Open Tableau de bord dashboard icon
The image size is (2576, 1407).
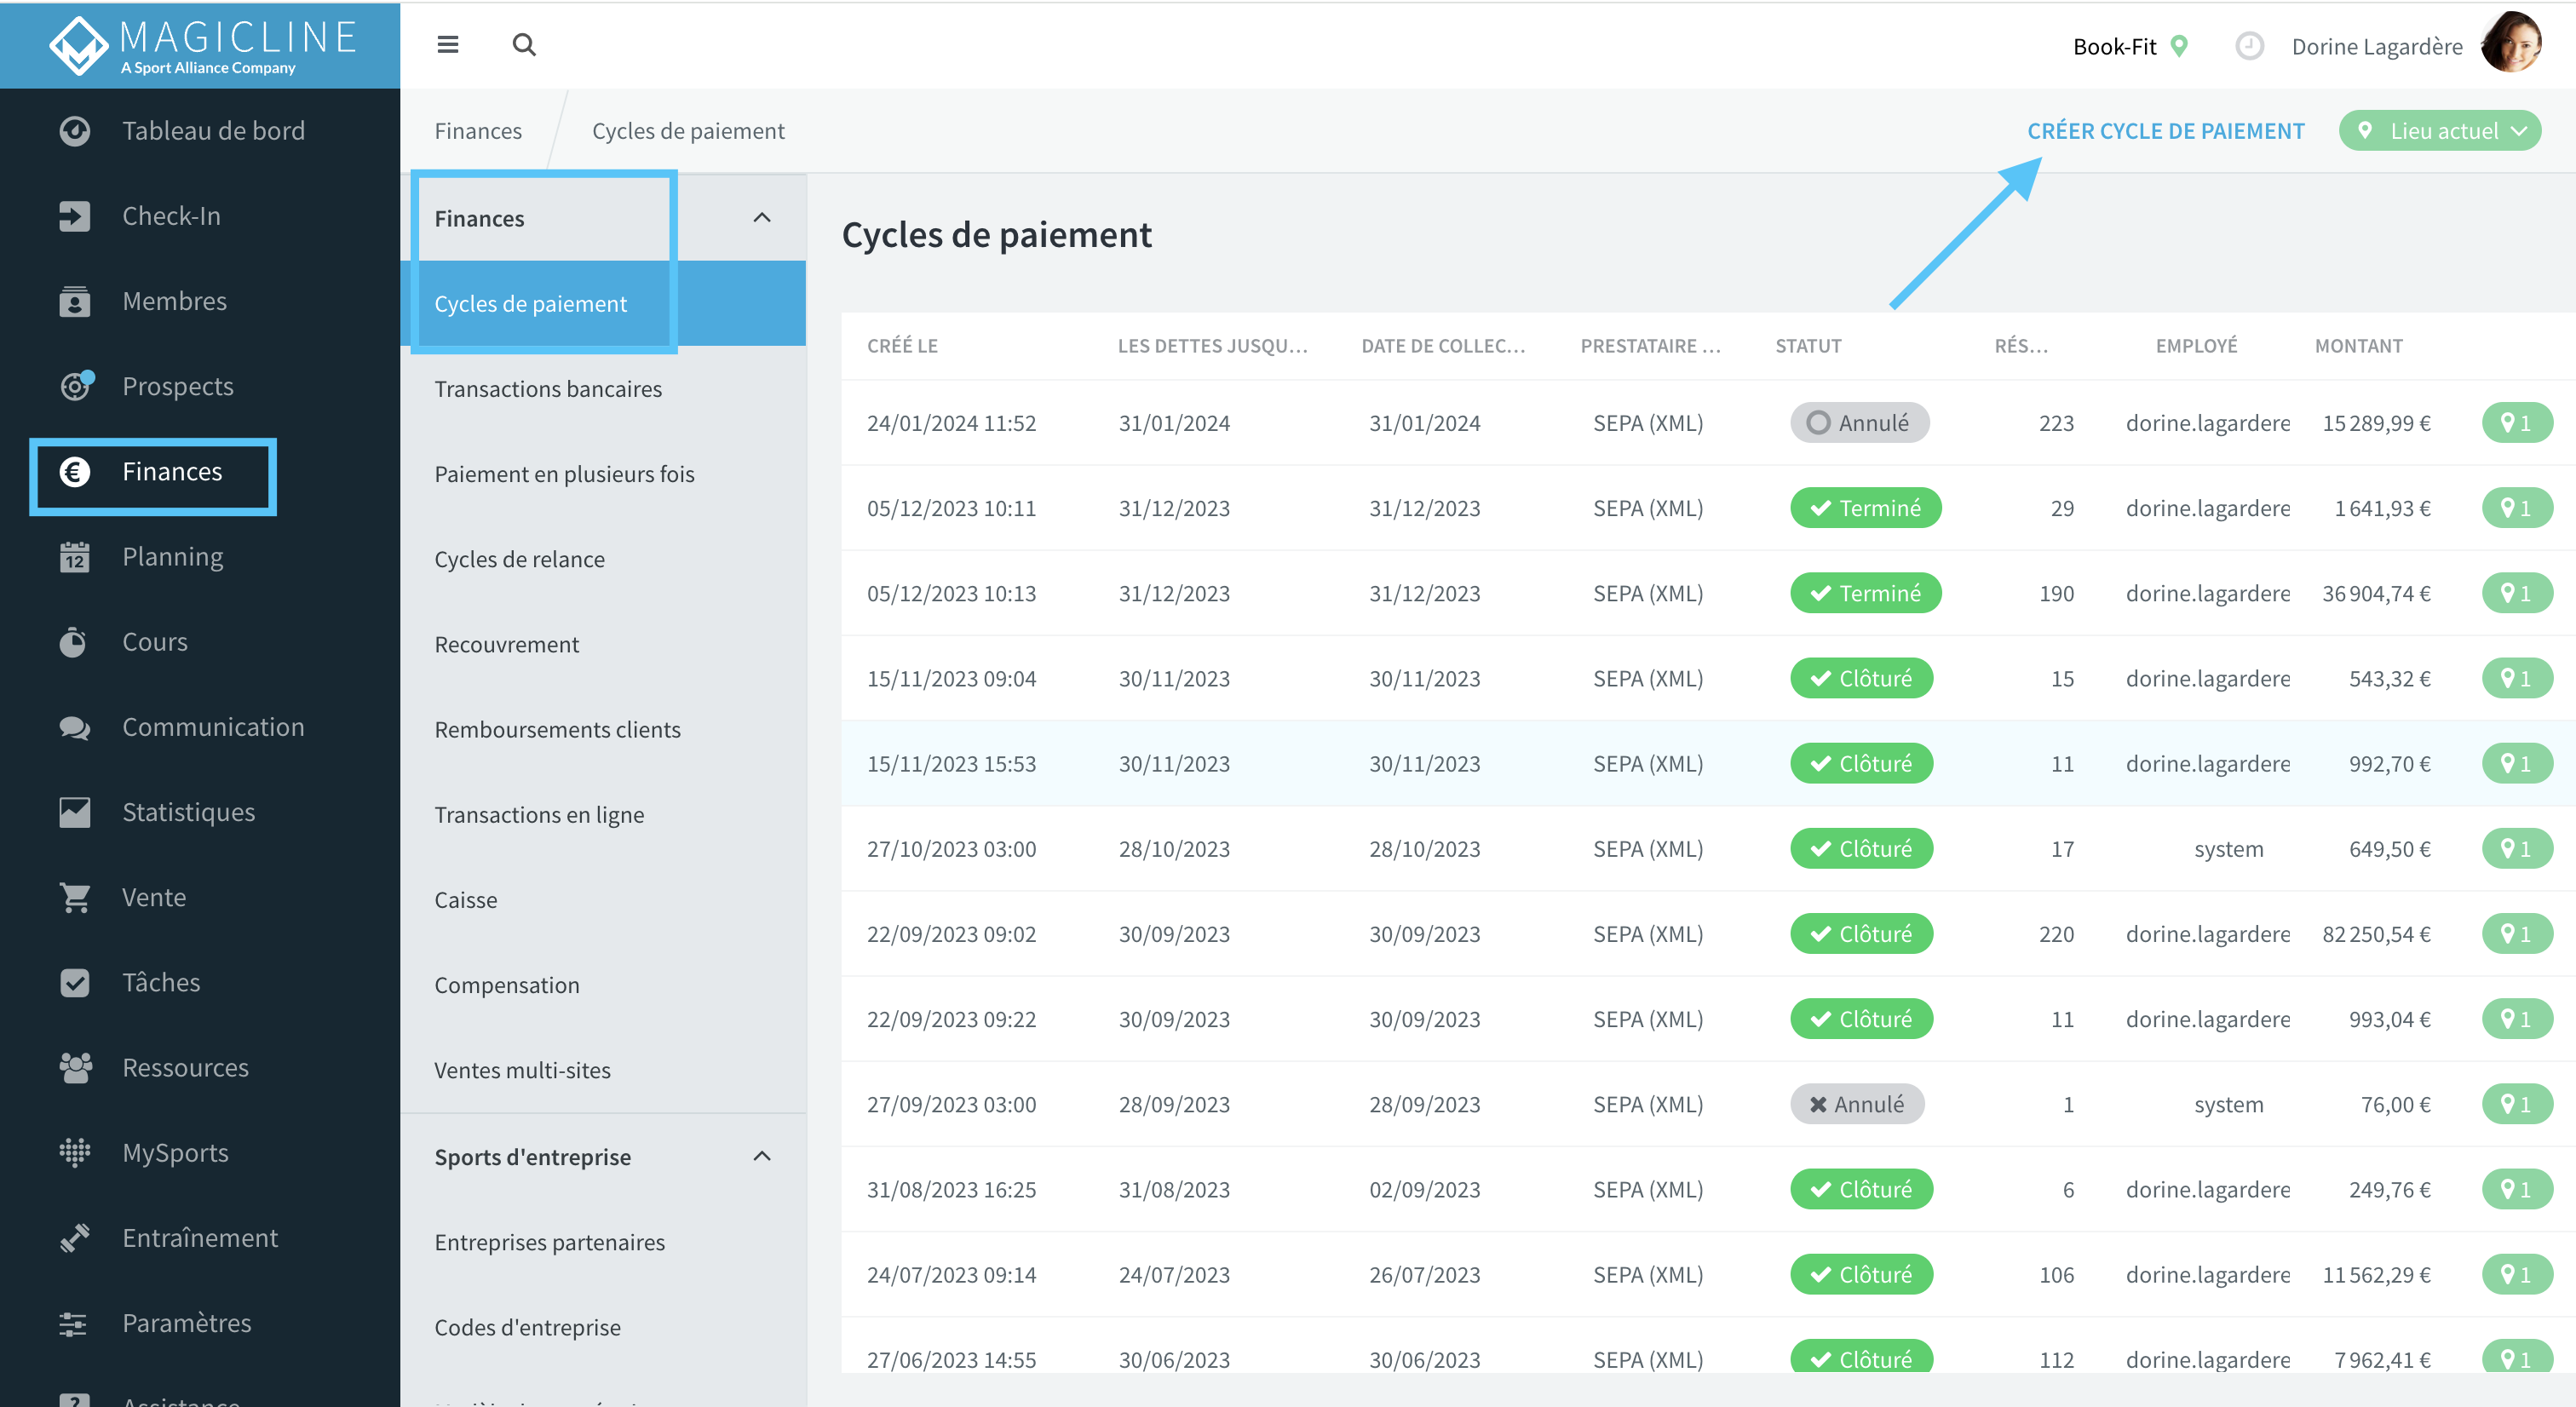click(x=74, y=131)
